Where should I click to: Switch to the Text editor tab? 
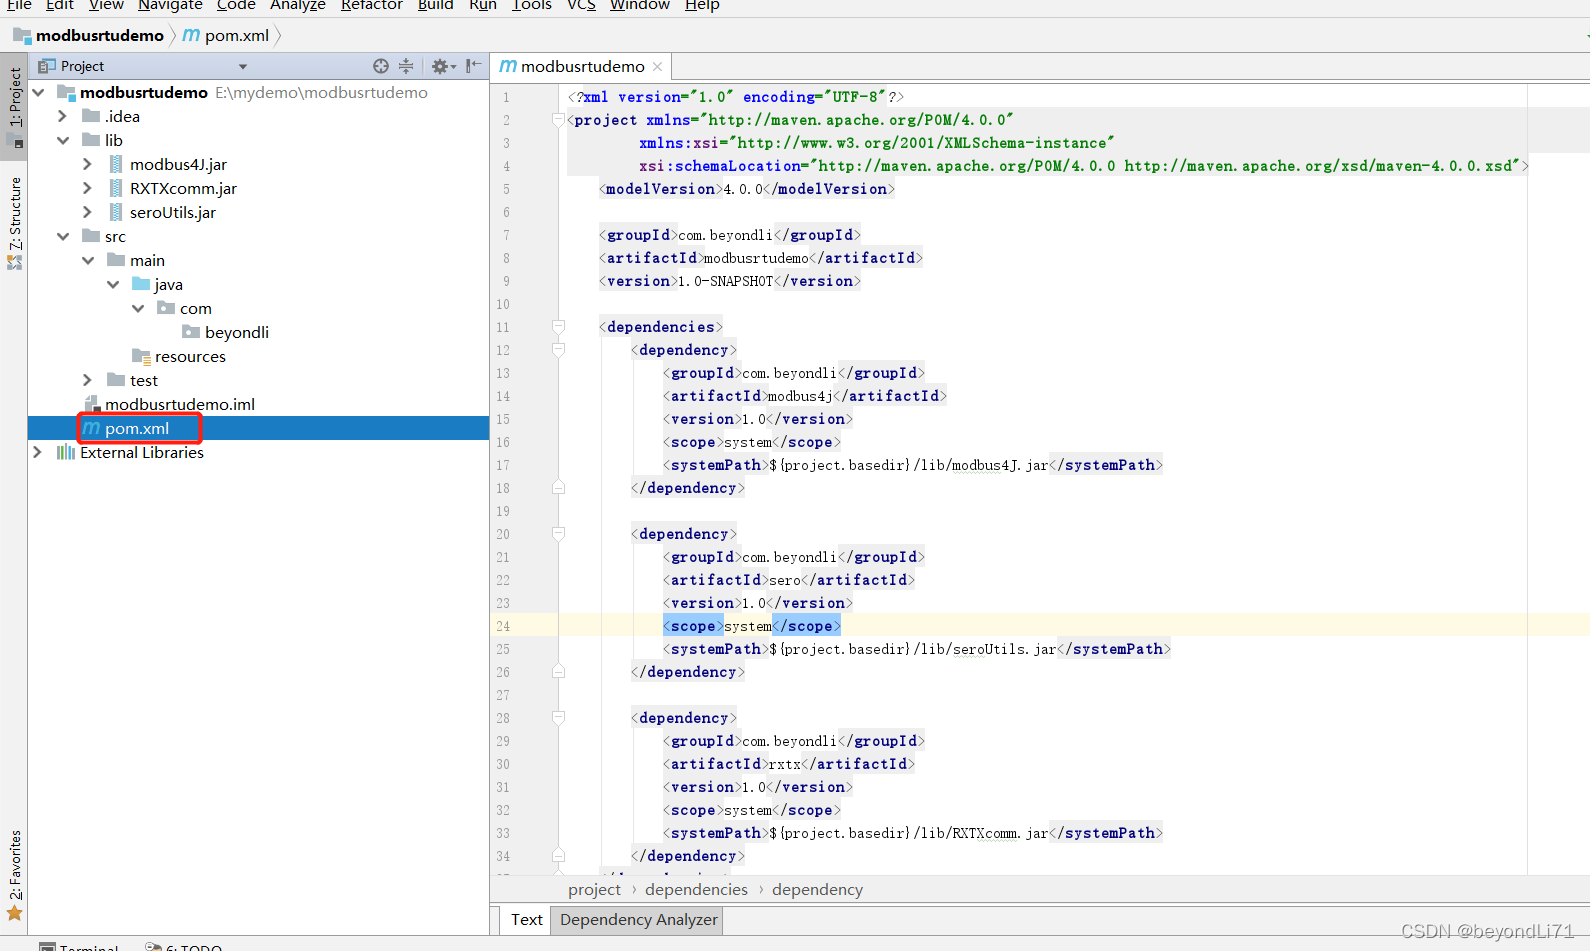(526, 920)
